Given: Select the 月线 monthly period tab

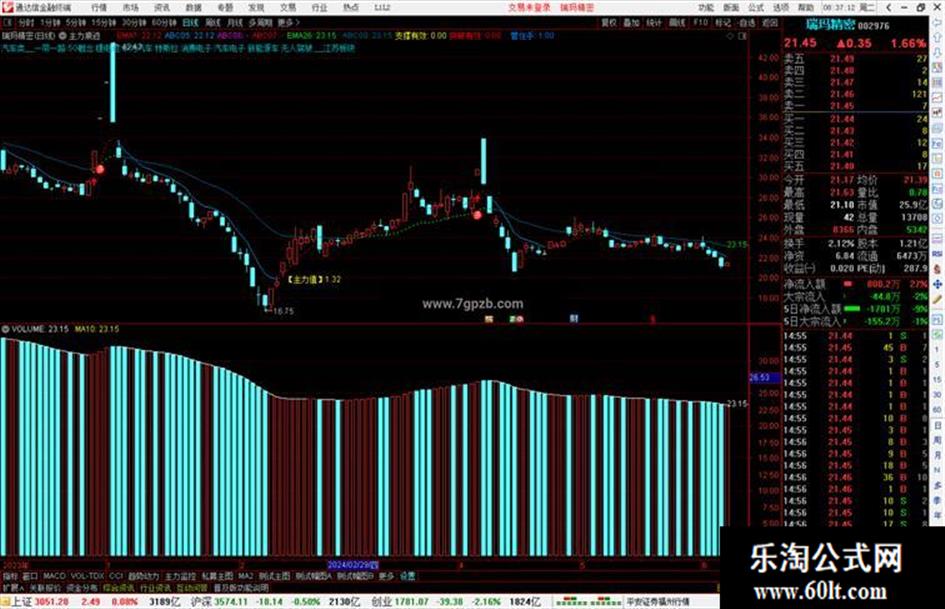Looking at the screenshot, I should click(234, 23).
